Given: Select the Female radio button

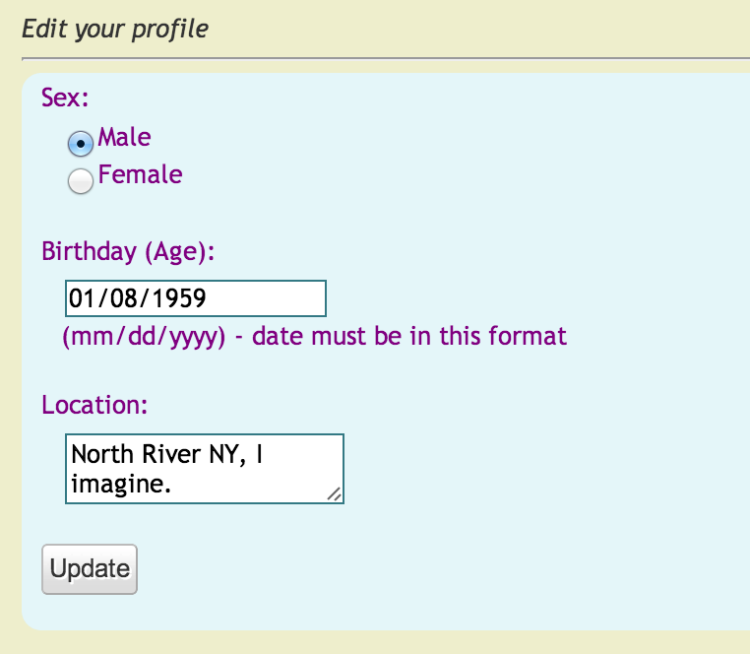Looking at the screenshot, I should (x=80, y=180).
